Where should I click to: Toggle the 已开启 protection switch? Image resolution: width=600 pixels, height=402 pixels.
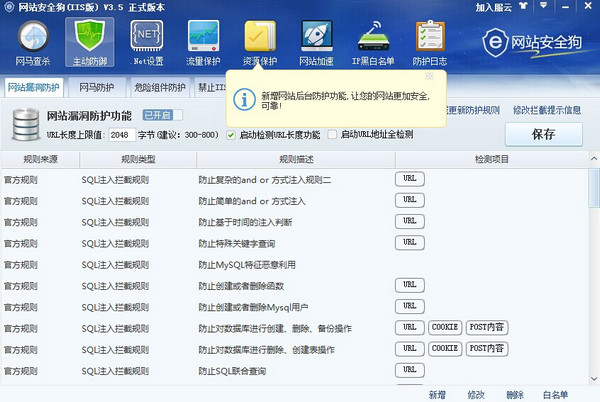[163, 115]
